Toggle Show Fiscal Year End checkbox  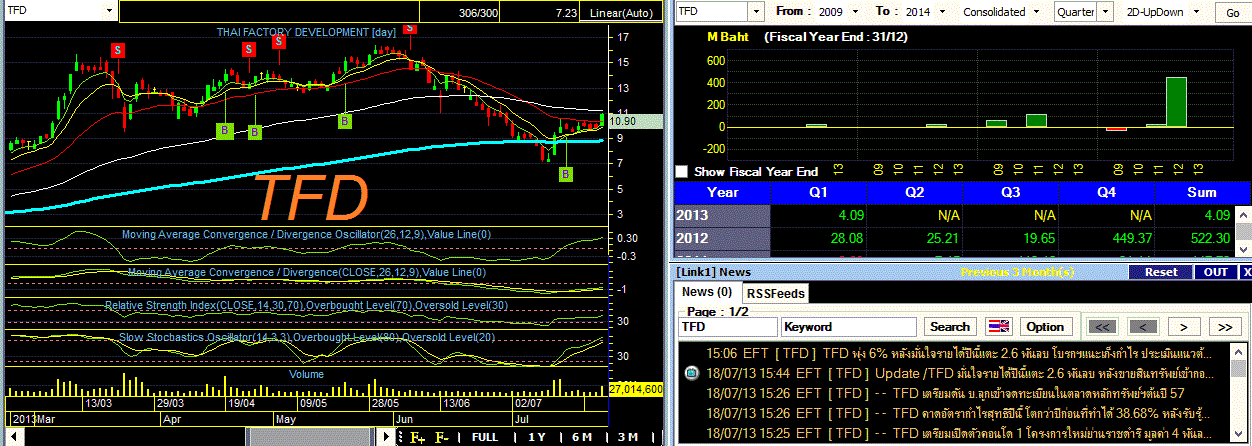[682, 172]
